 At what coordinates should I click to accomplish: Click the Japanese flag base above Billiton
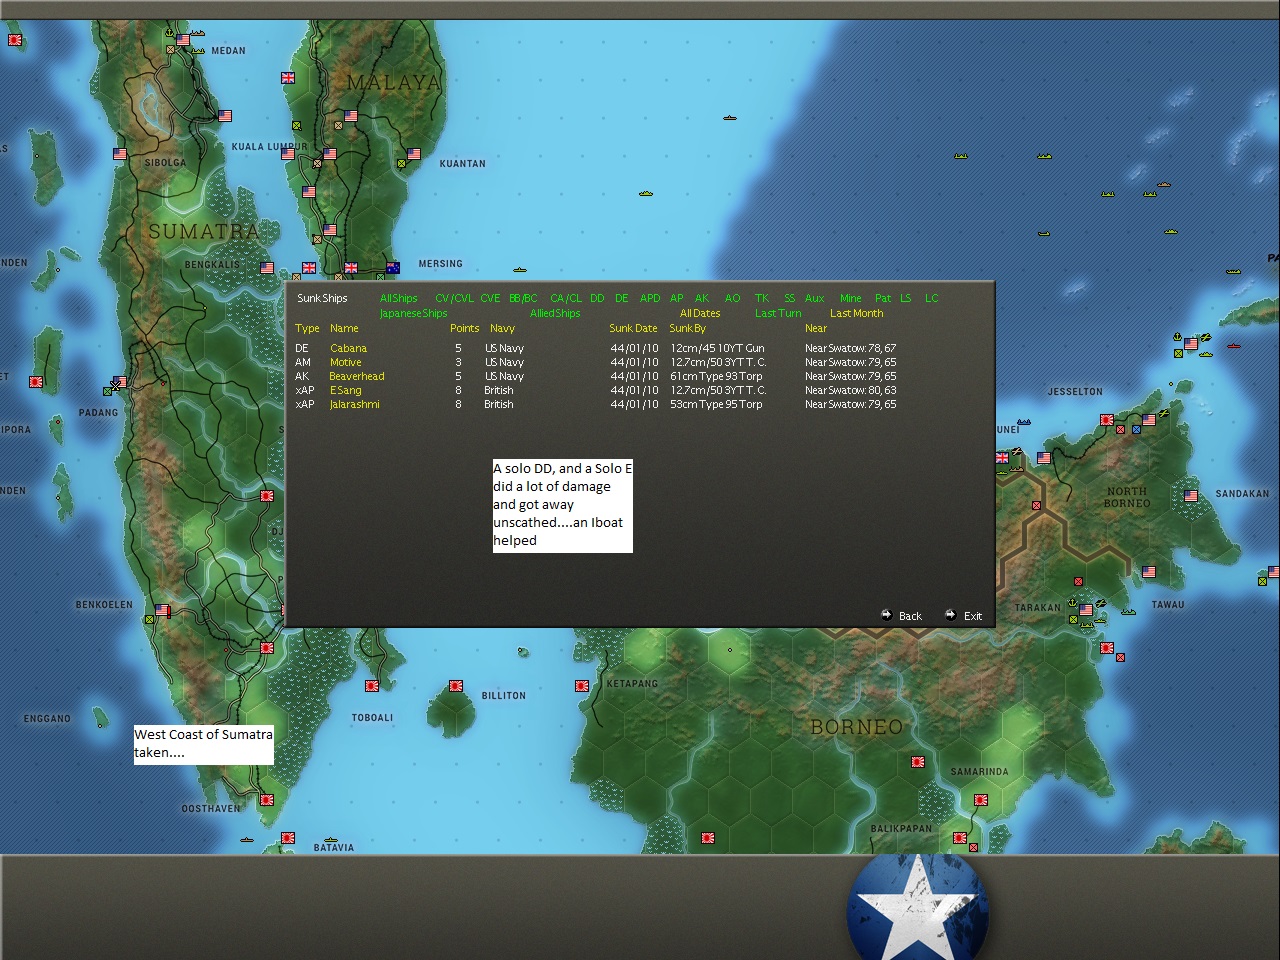click(x=456, y=687)
